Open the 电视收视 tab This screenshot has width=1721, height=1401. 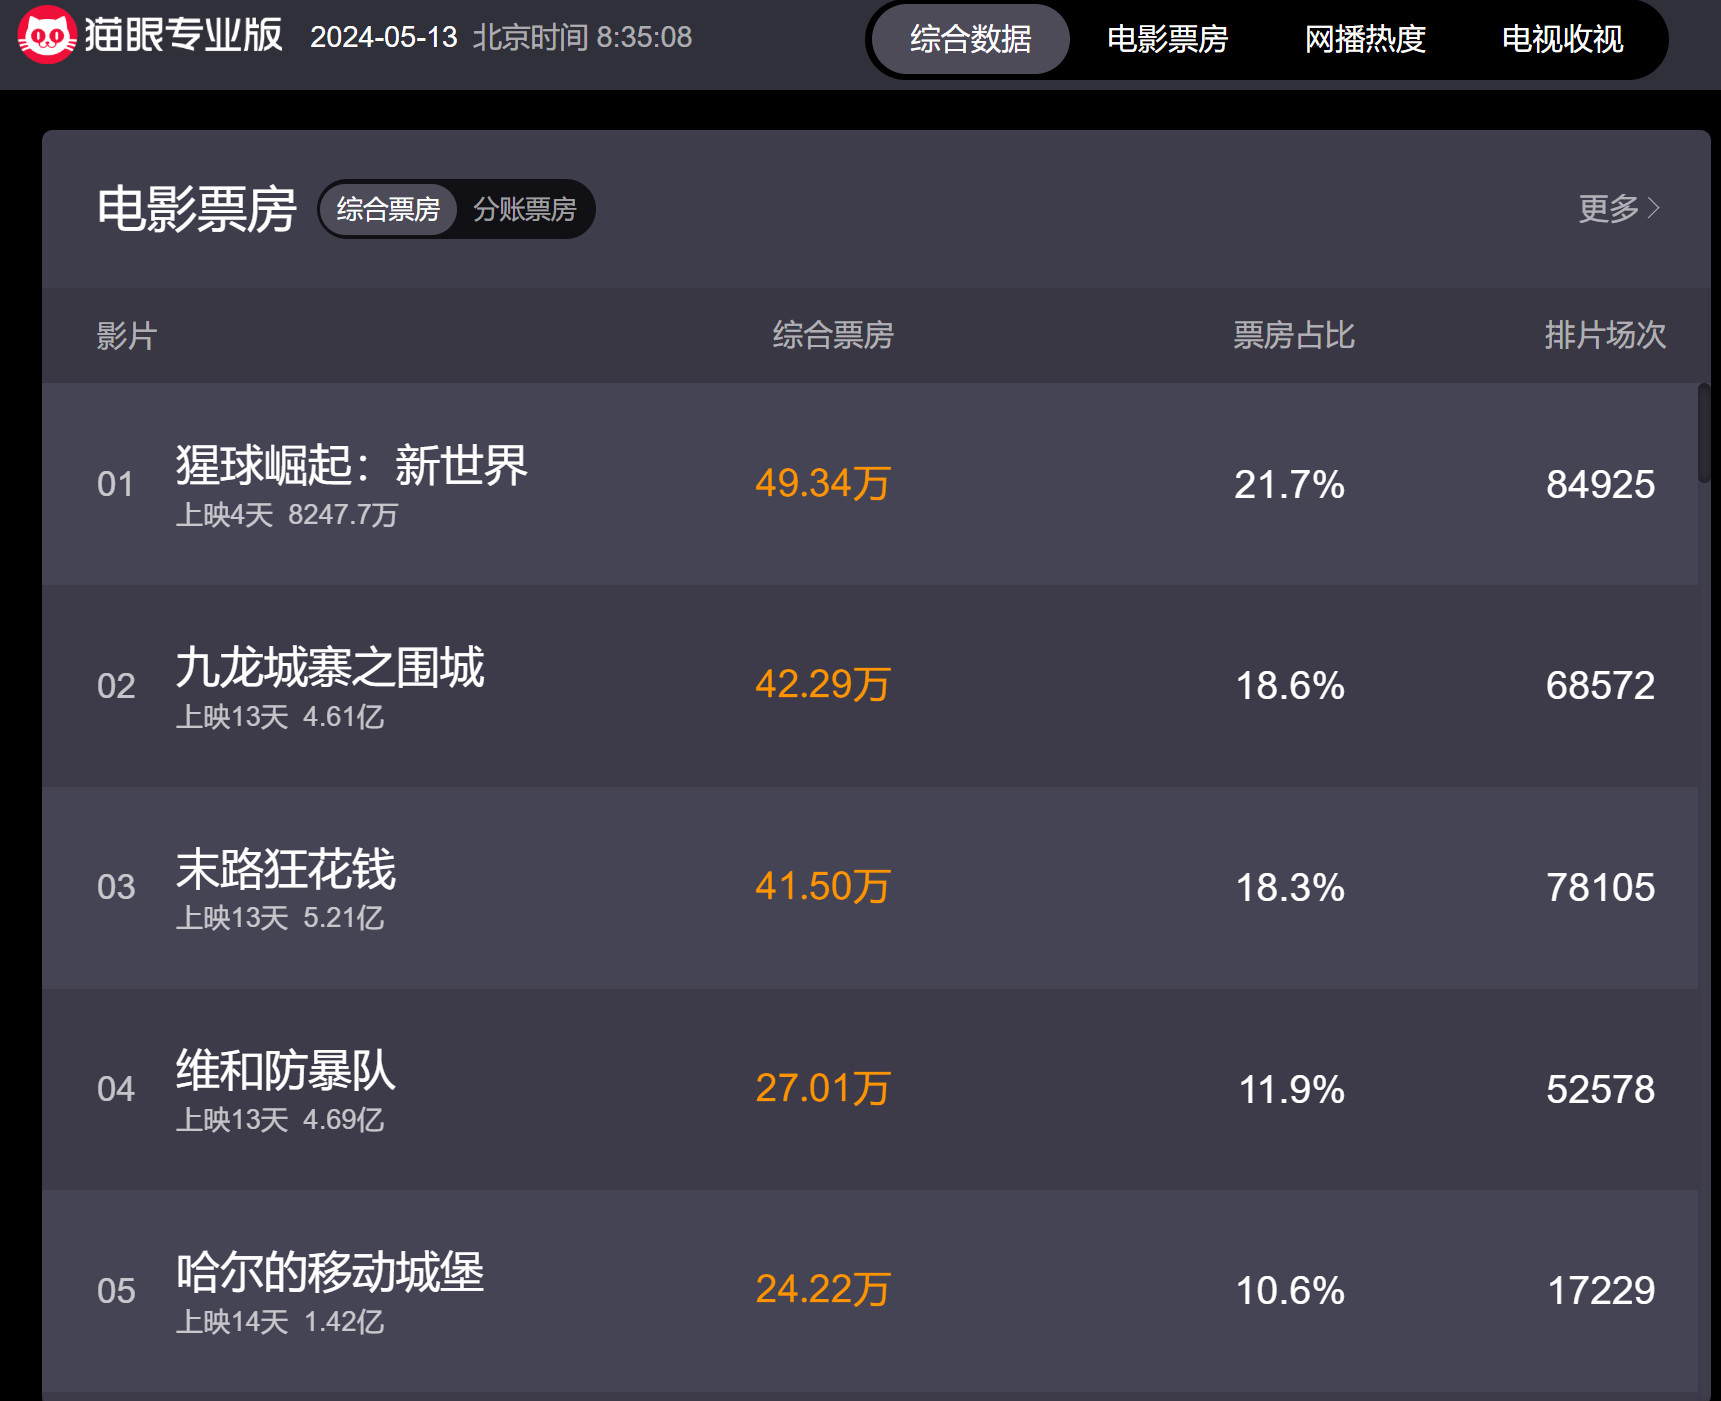click(1562, 39)
